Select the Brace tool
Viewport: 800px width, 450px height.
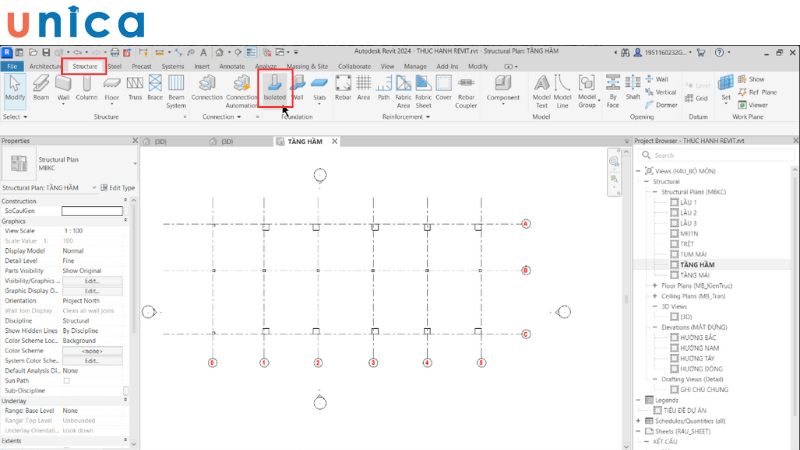coord(155,88)
